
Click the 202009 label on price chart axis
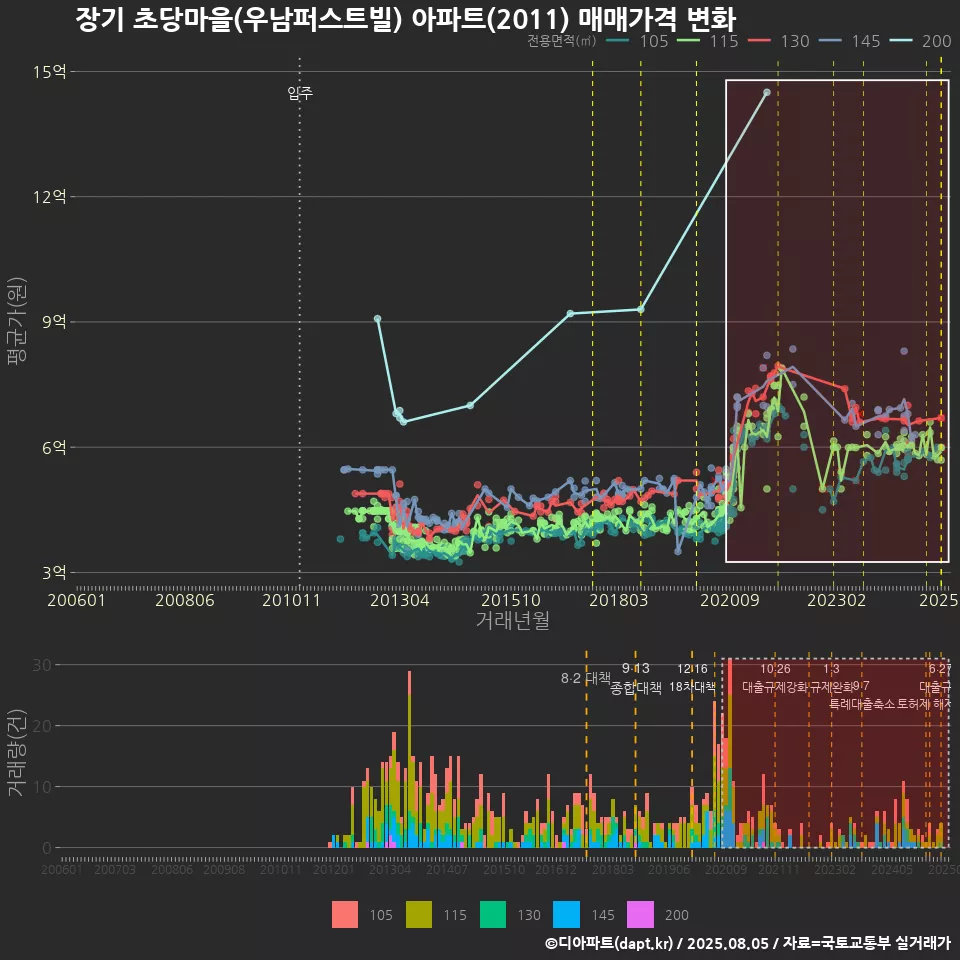pos(730,600)
